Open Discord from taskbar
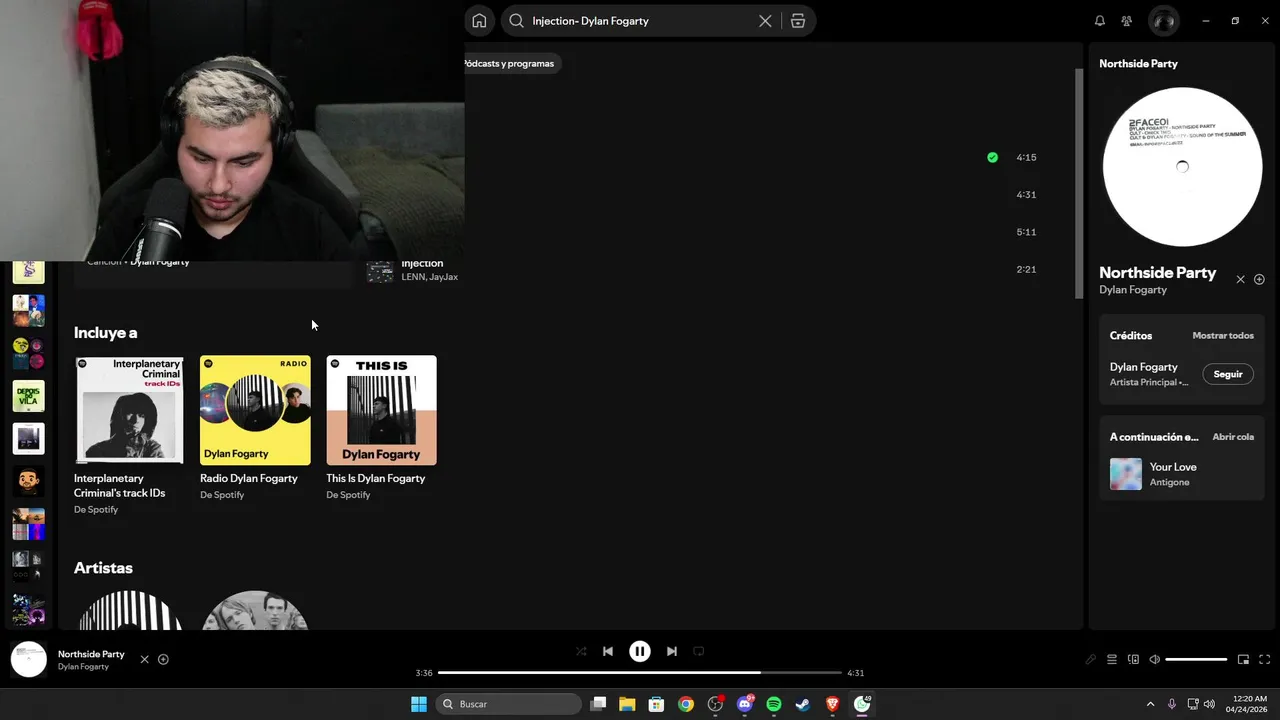Image resolution: width=1280 pixels, height=720 pixels. point(744,704)
